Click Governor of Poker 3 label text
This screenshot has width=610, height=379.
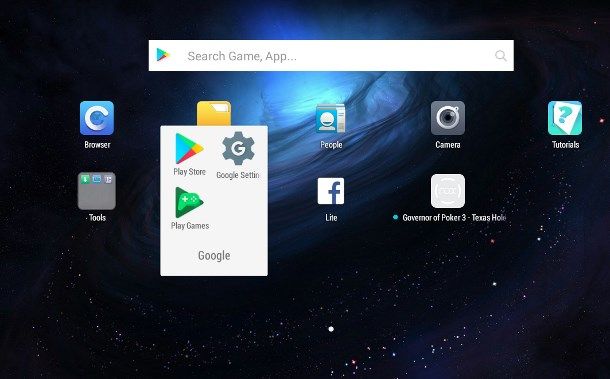[x=454, y=218]
